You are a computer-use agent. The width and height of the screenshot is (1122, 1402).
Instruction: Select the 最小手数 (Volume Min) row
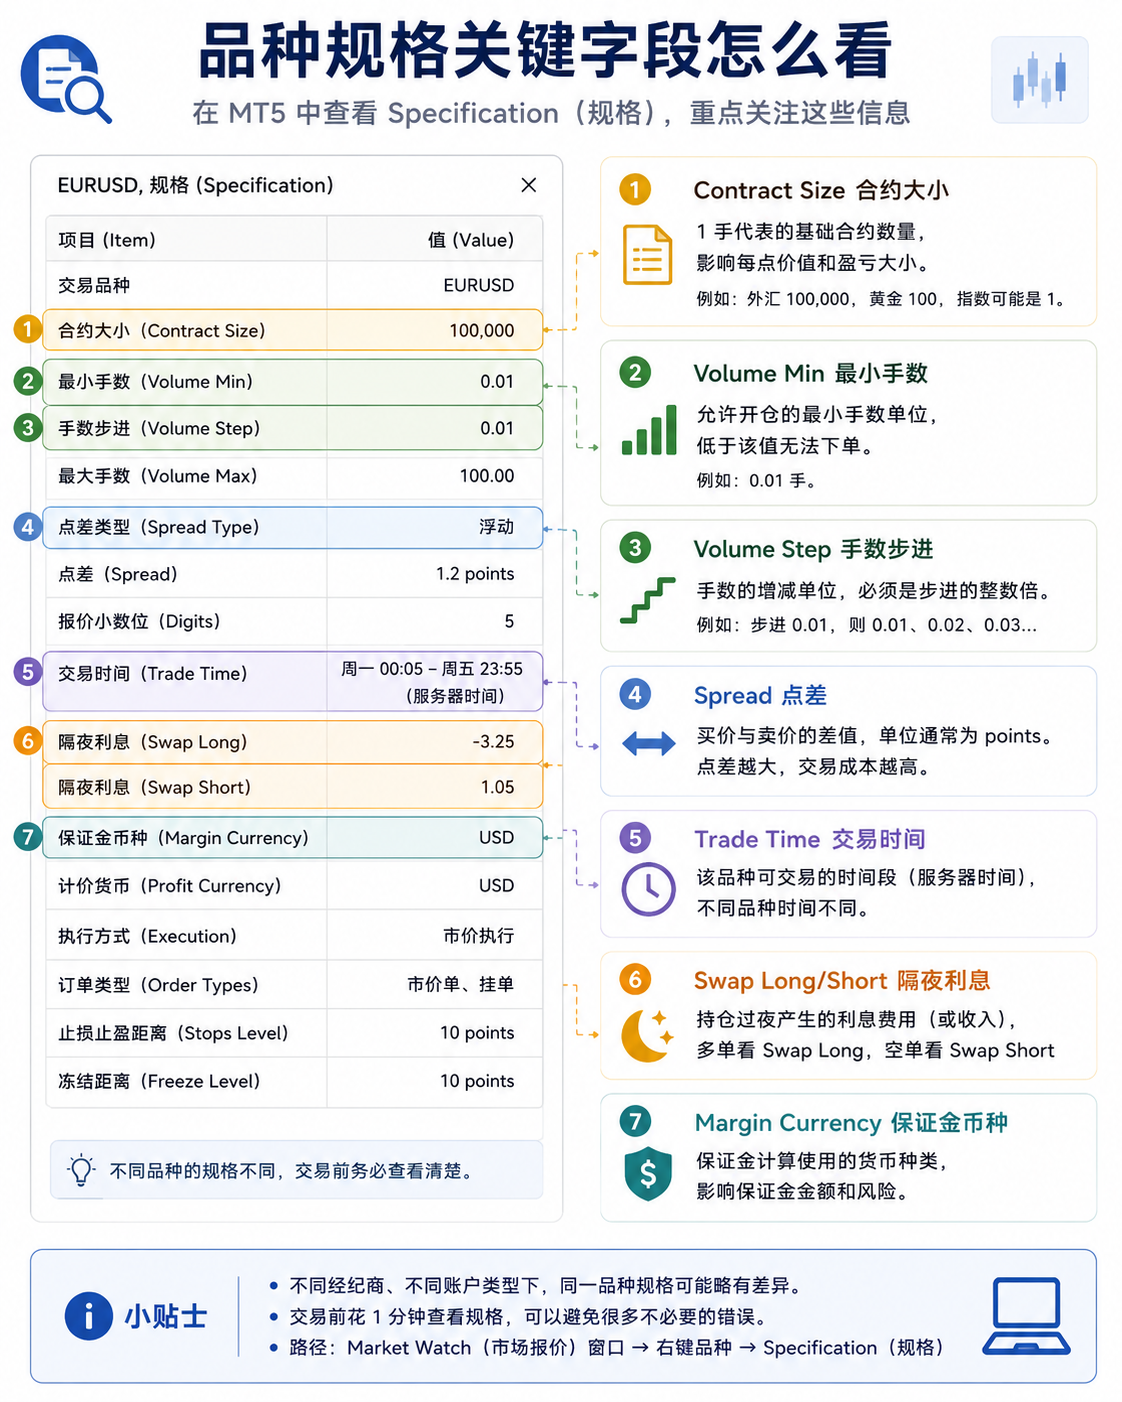(293, 382)
